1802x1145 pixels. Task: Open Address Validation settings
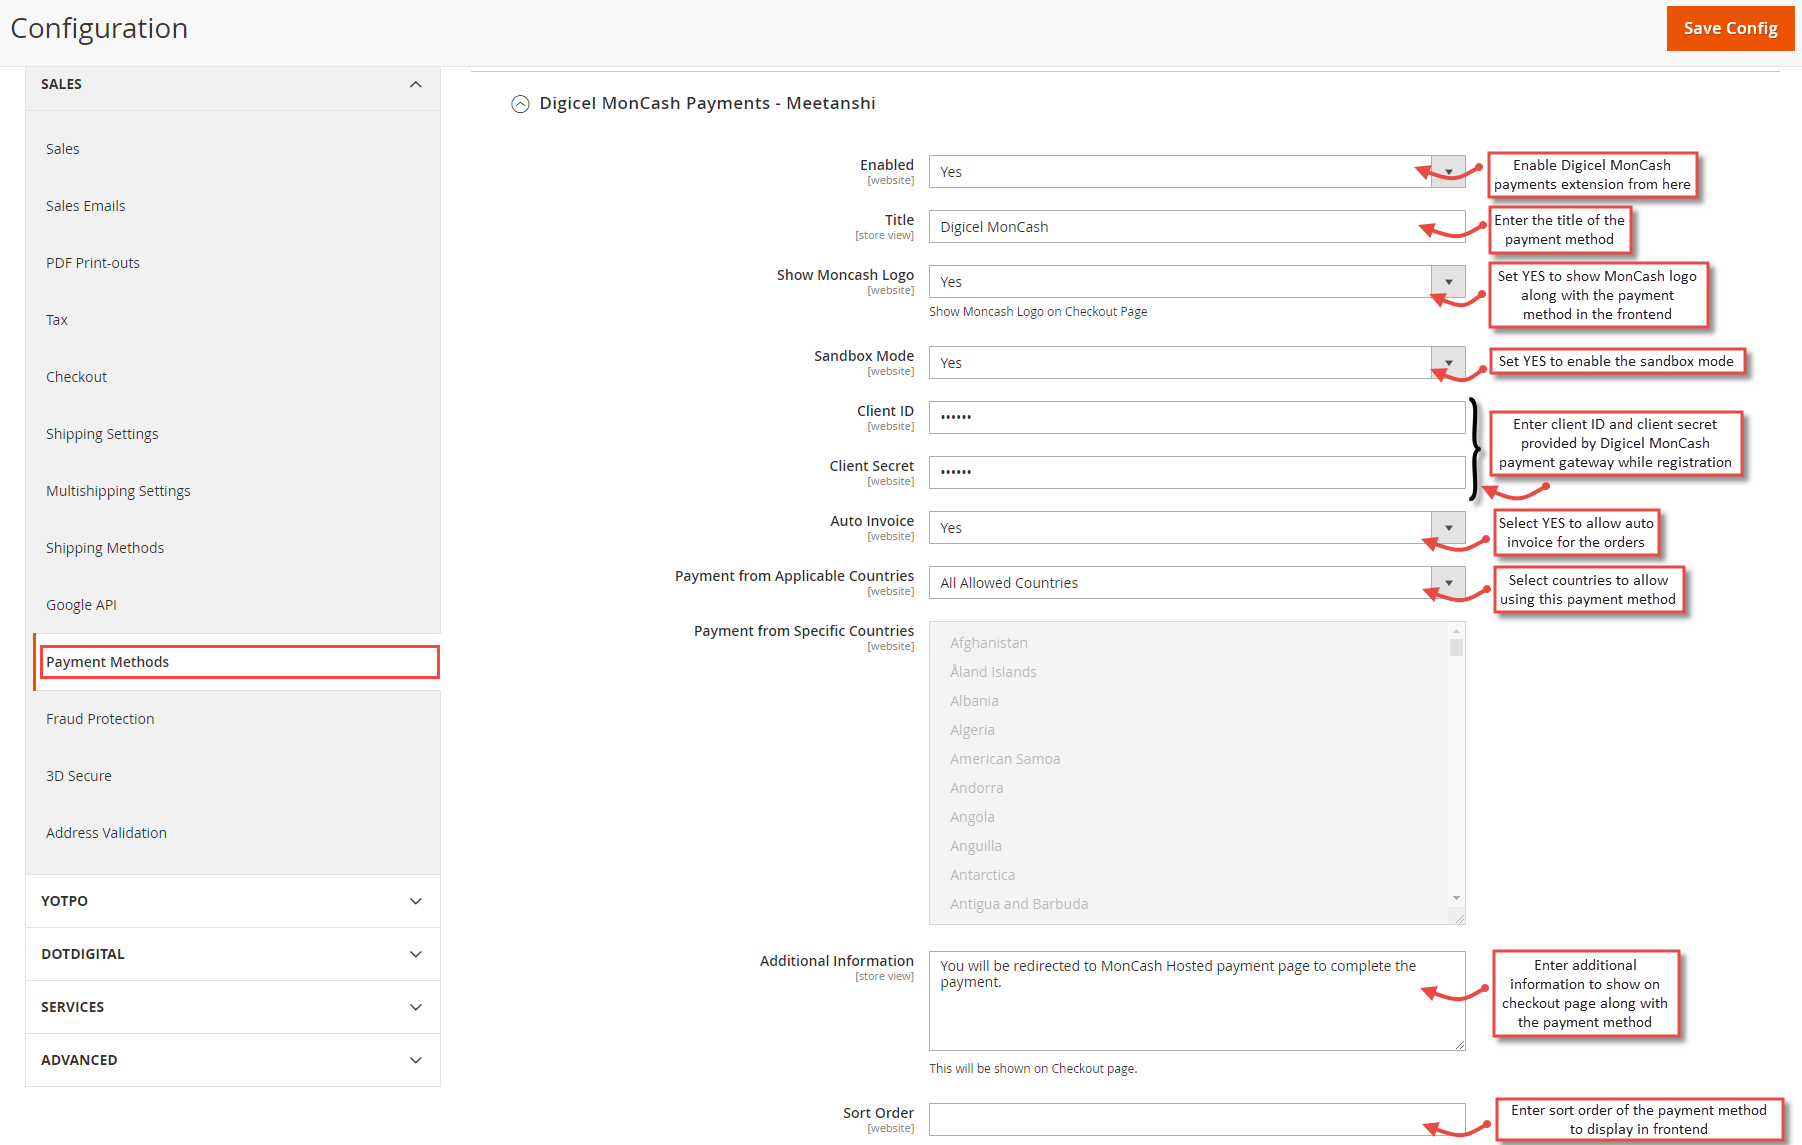point(106,833)
